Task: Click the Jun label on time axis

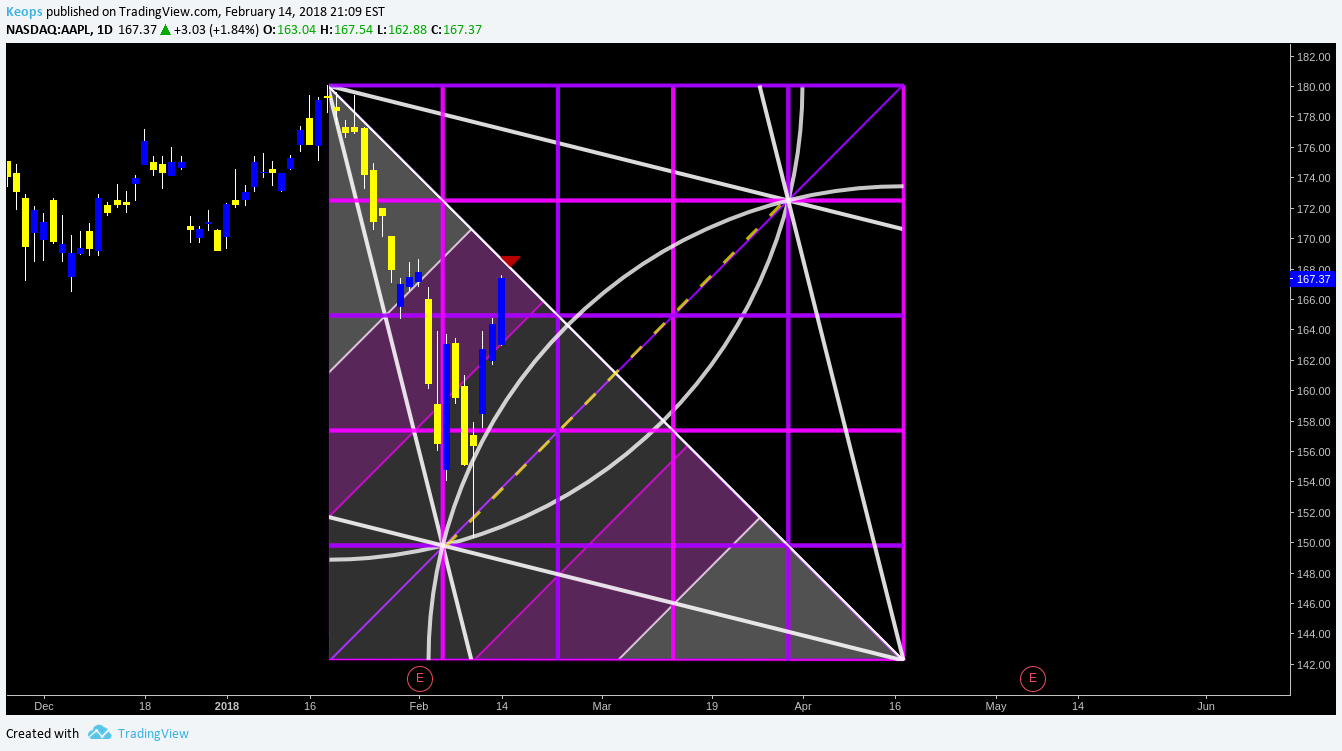Action: coord(1206,705)
